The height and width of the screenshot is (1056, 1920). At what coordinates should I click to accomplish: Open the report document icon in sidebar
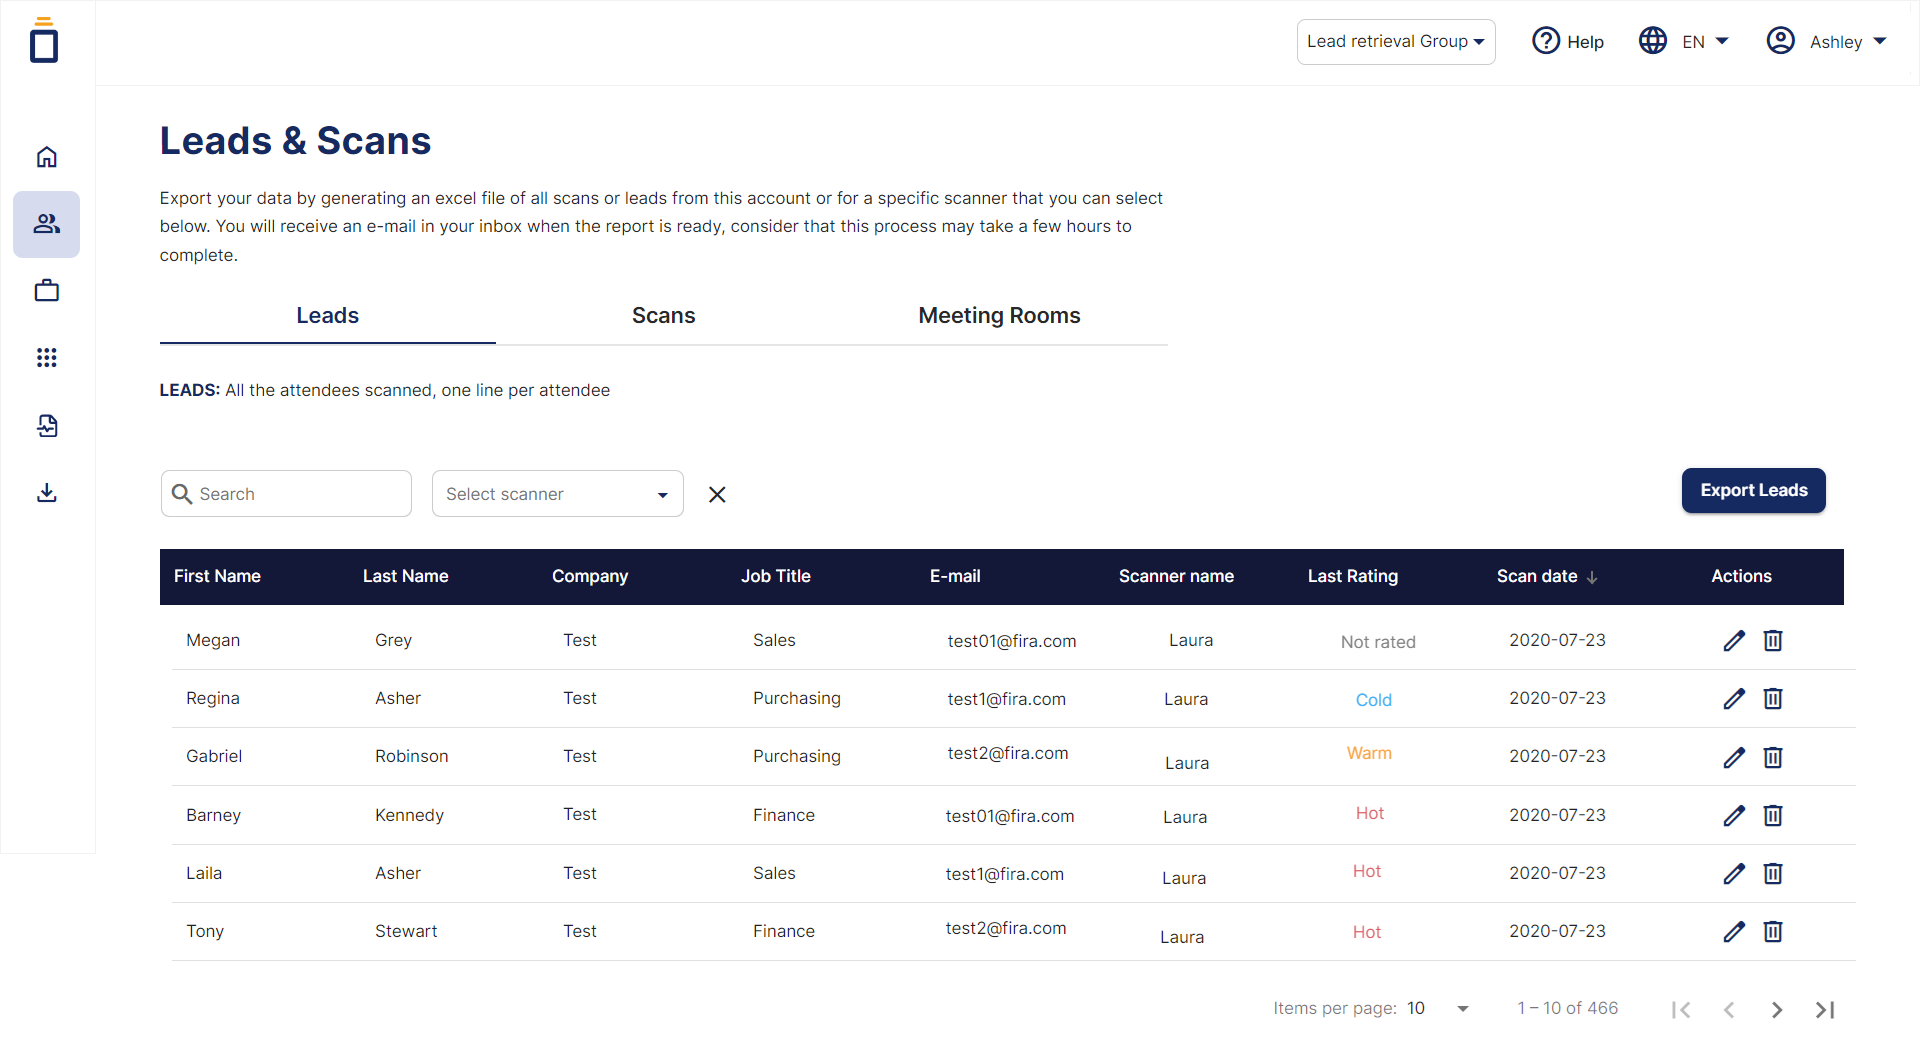pos(46,426)
